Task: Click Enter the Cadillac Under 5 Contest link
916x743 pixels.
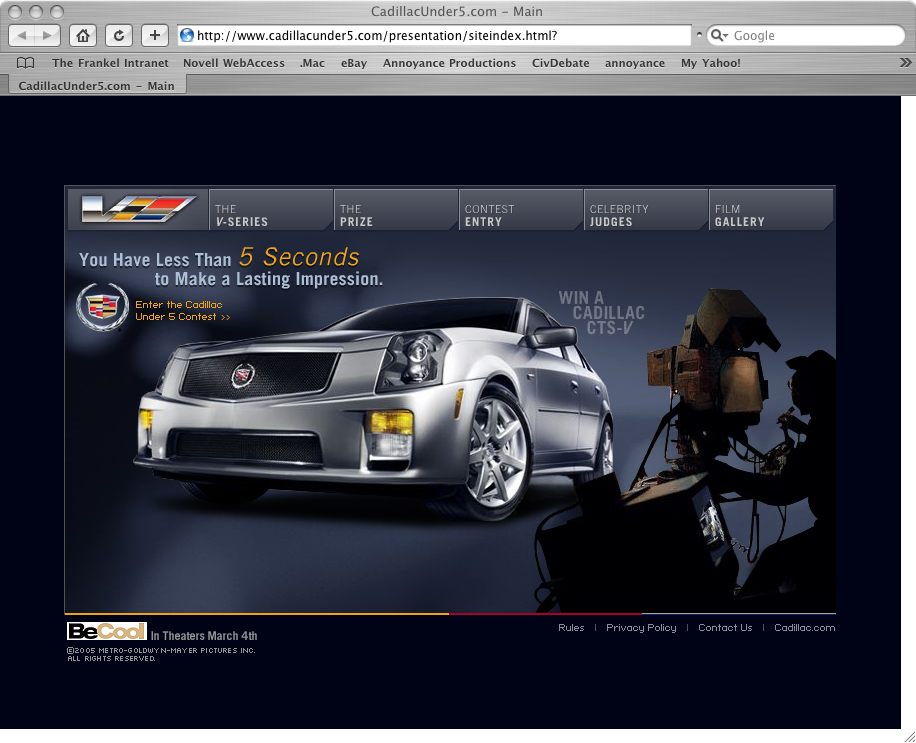Action: [x=183, y=311]
